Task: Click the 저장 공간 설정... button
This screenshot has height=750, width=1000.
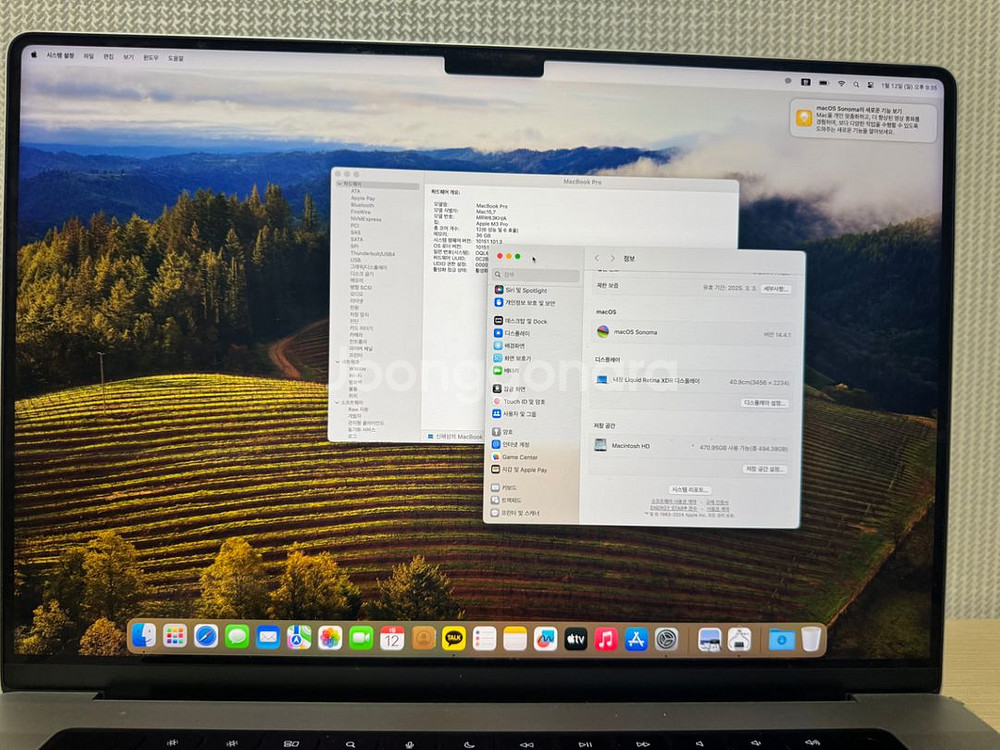Action: coord(764,469)
